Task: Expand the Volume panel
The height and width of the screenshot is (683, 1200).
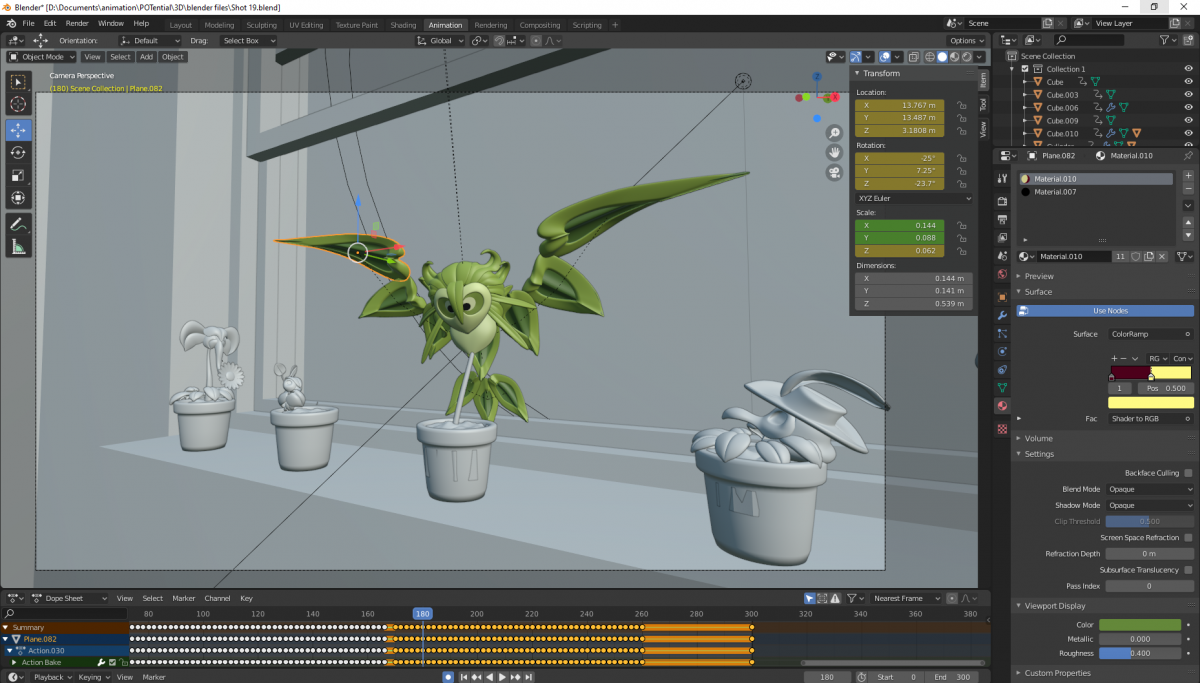Action: point(1038,438)
